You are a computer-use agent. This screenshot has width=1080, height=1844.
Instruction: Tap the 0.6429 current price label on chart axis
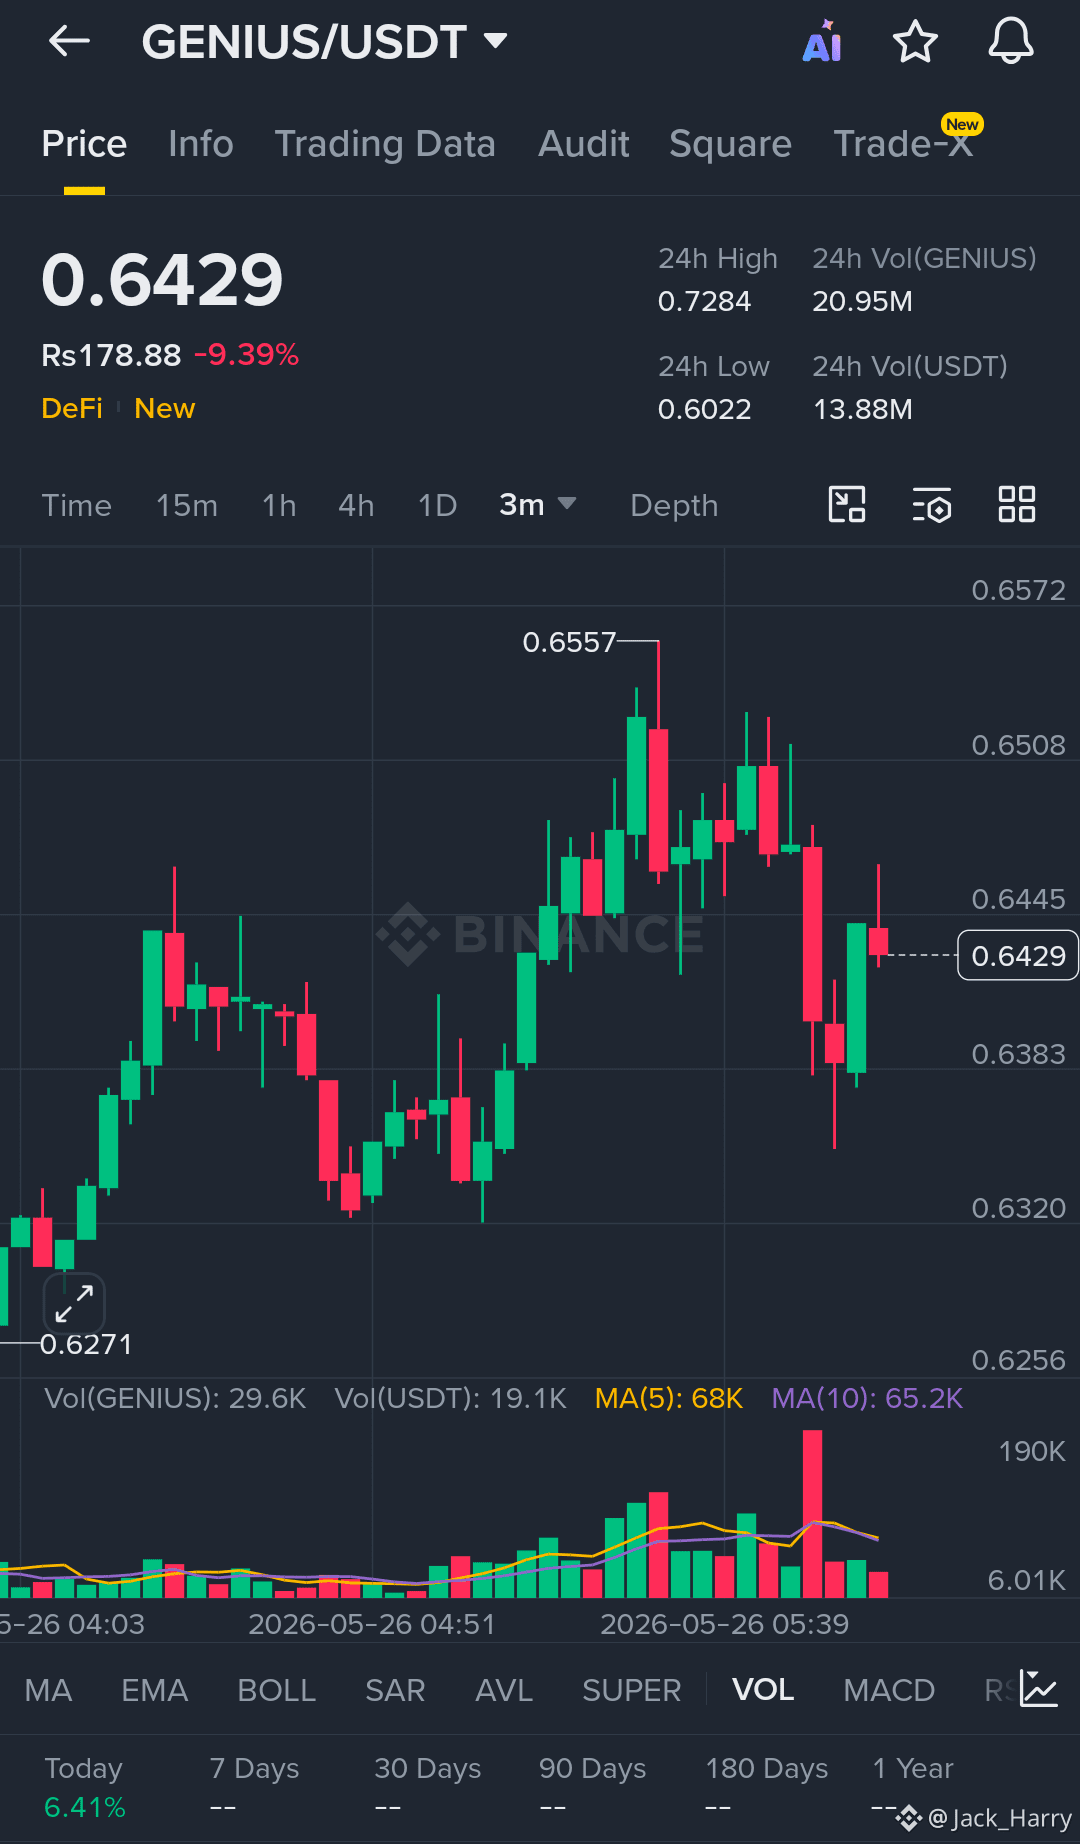1018,956
